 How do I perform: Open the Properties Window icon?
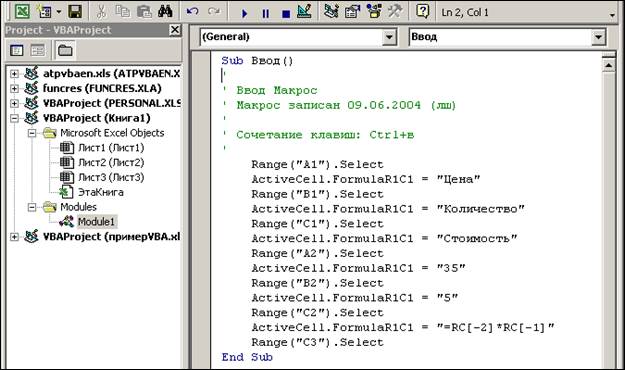point(352,12)
